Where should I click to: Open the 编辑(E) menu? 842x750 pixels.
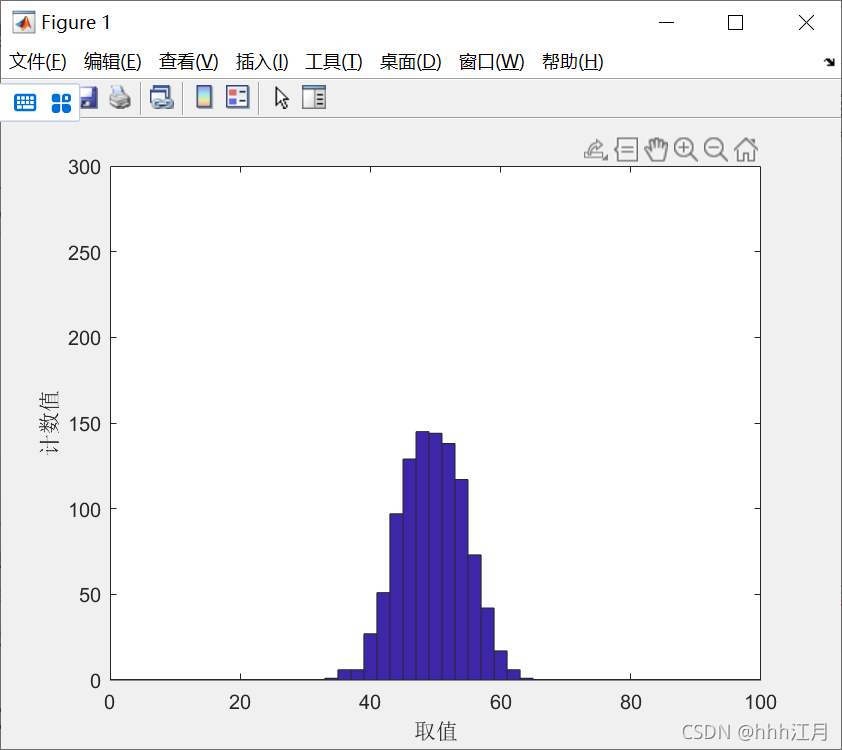(113, 62)
